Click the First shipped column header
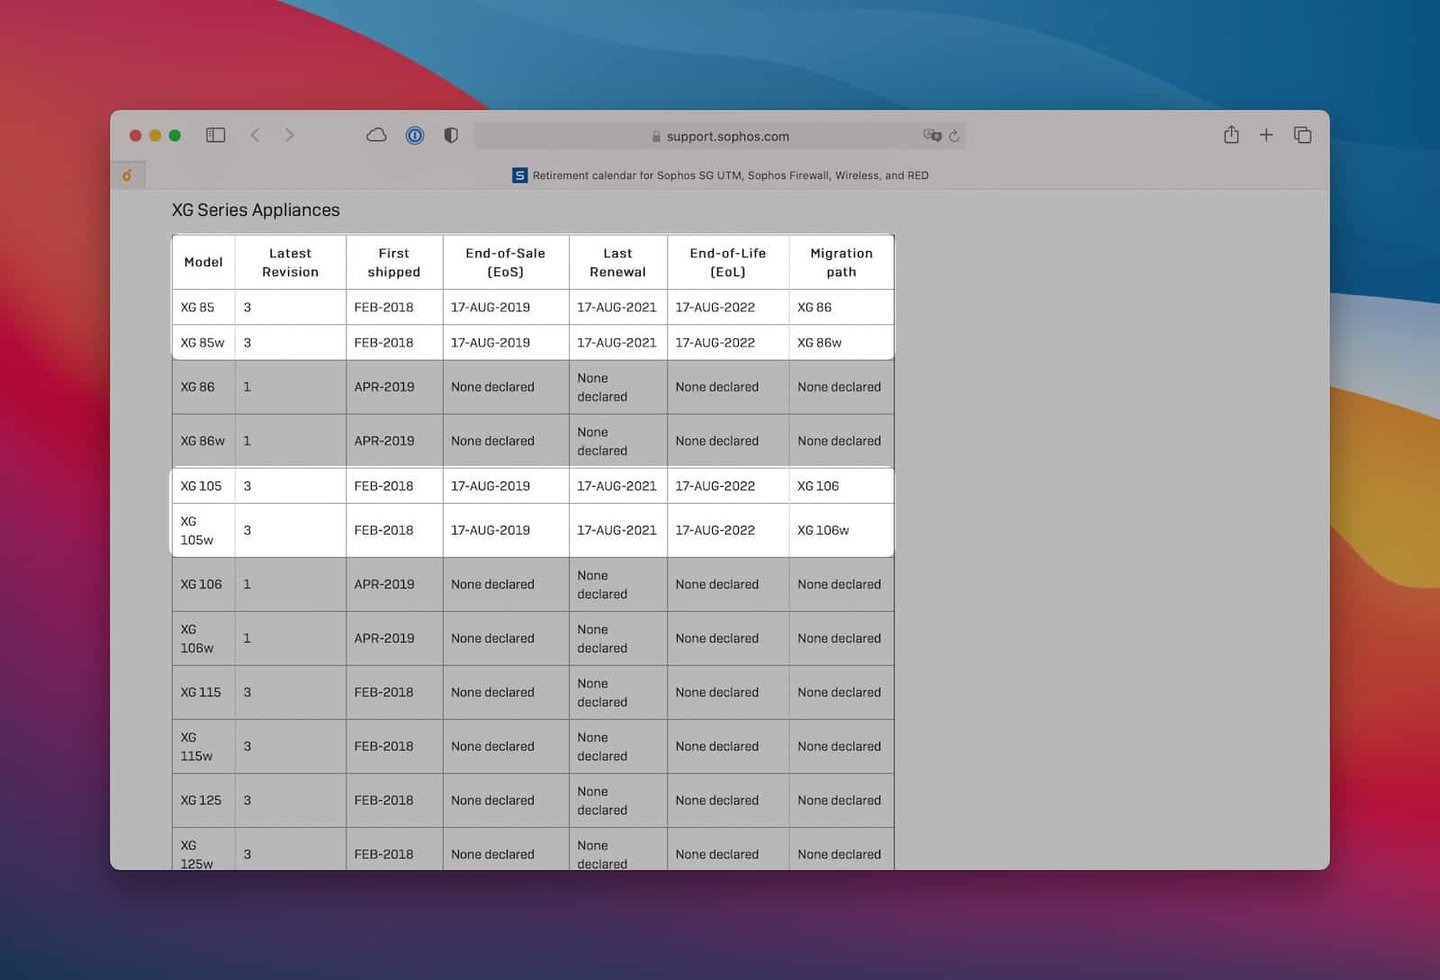 pos(394,262)
